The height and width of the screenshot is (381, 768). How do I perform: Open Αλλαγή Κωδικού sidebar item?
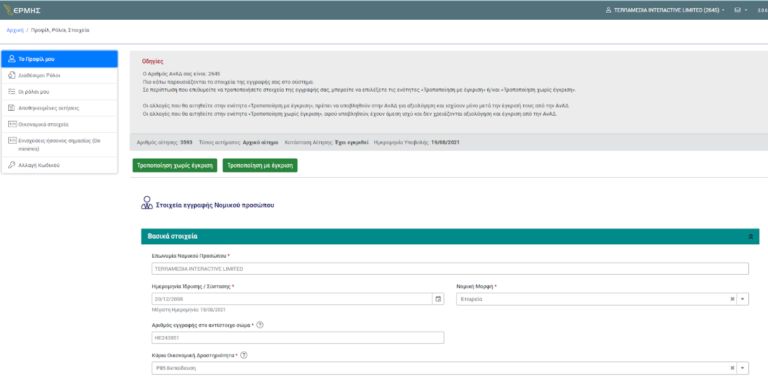pyautogui.click(x=59, y=165)
